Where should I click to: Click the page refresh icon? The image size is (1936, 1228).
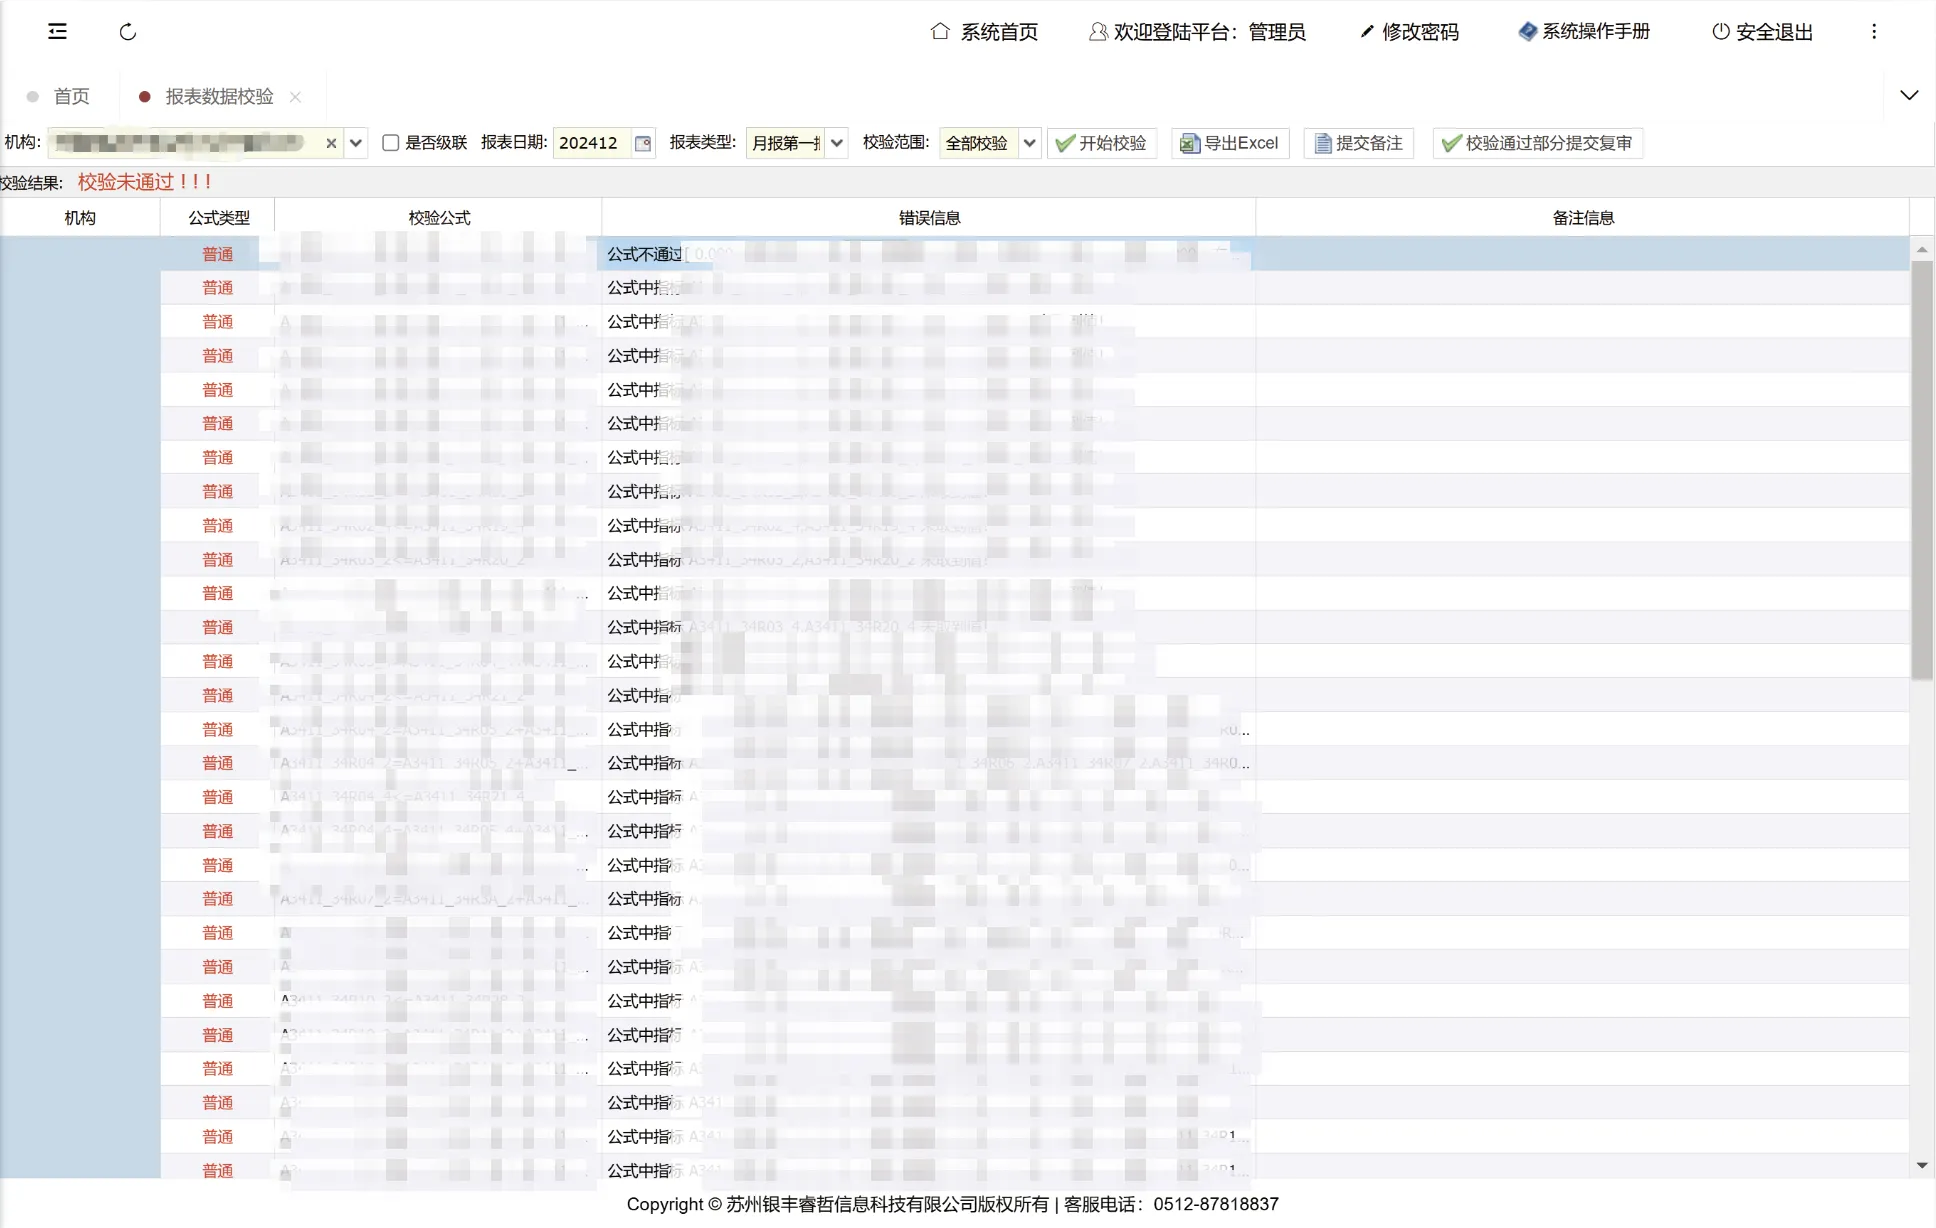(x=127, y=32)
